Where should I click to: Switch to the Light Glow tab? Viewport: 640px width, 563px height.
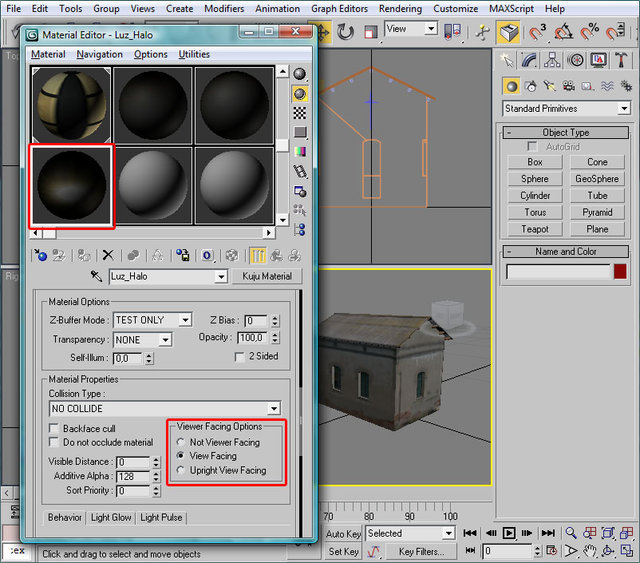pyautogui.click(x=111, y=517)
